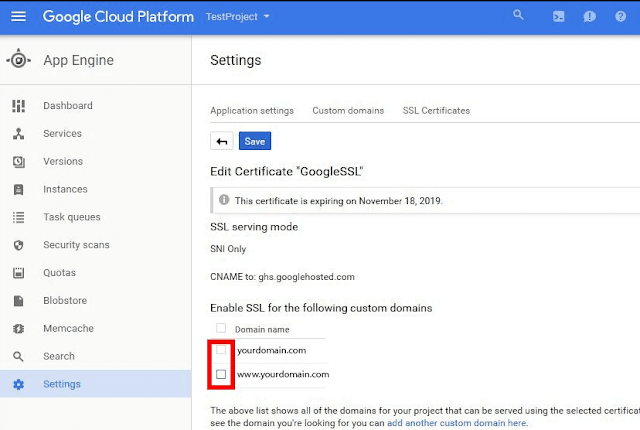Screen dimensions: 640x430
Task: Save the certificate changes
Action: click(255, 141)
